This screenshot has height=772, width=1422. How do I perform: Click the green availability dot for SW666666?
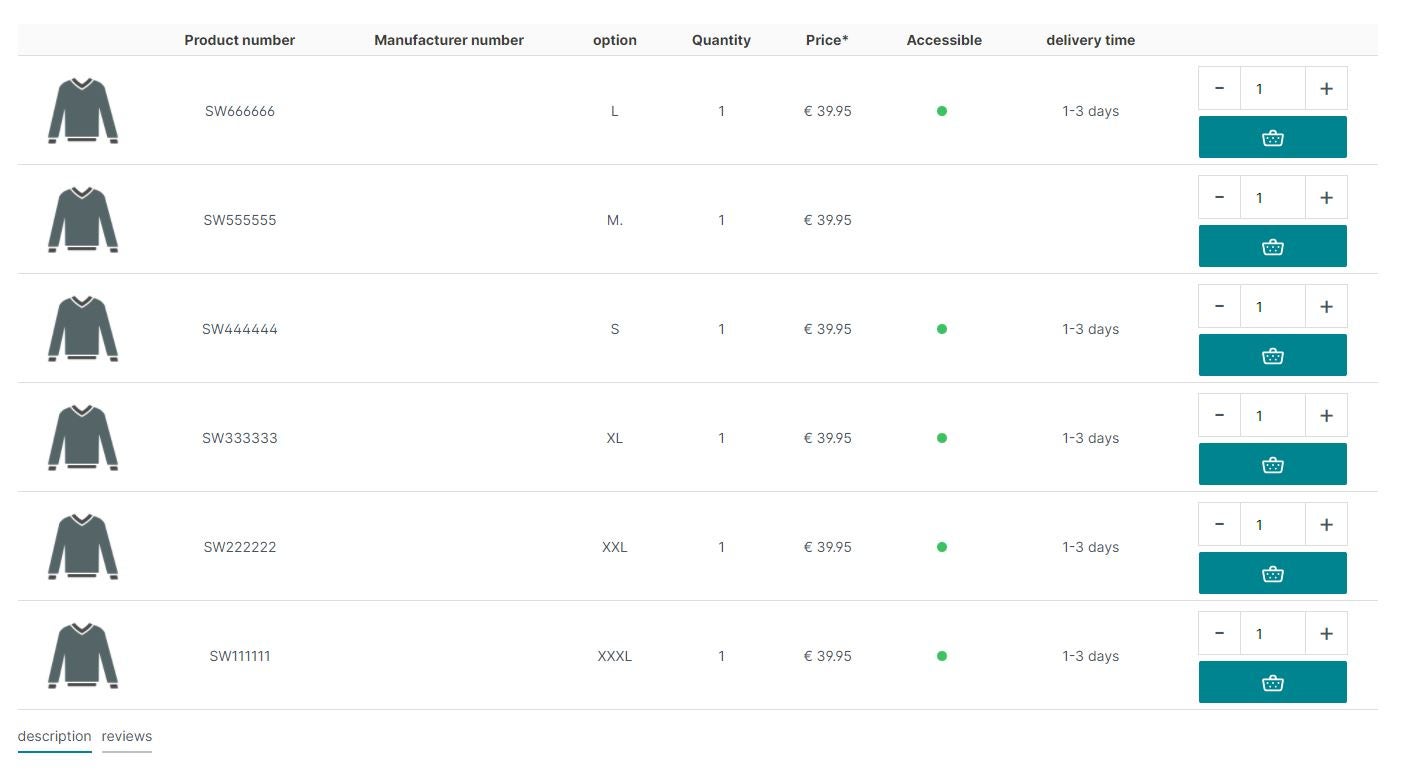click(942, 111)
